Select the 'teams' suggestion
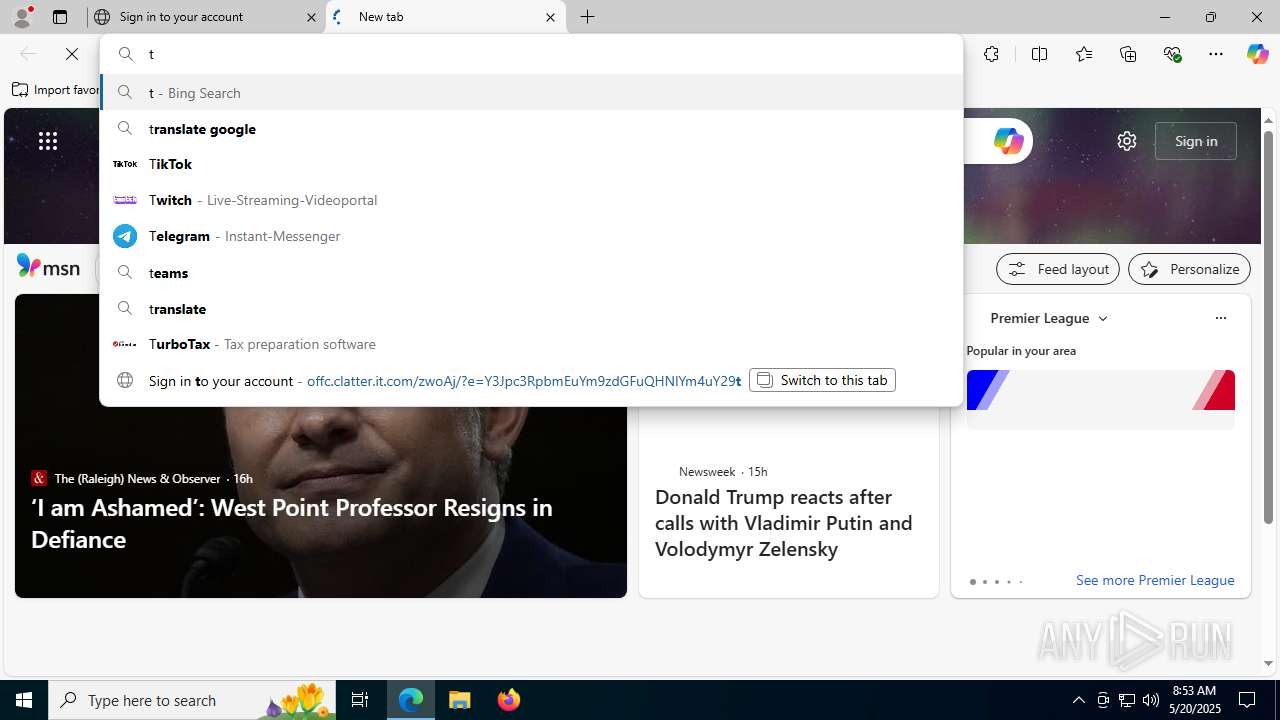1280x720 pixels. [531, 272]
